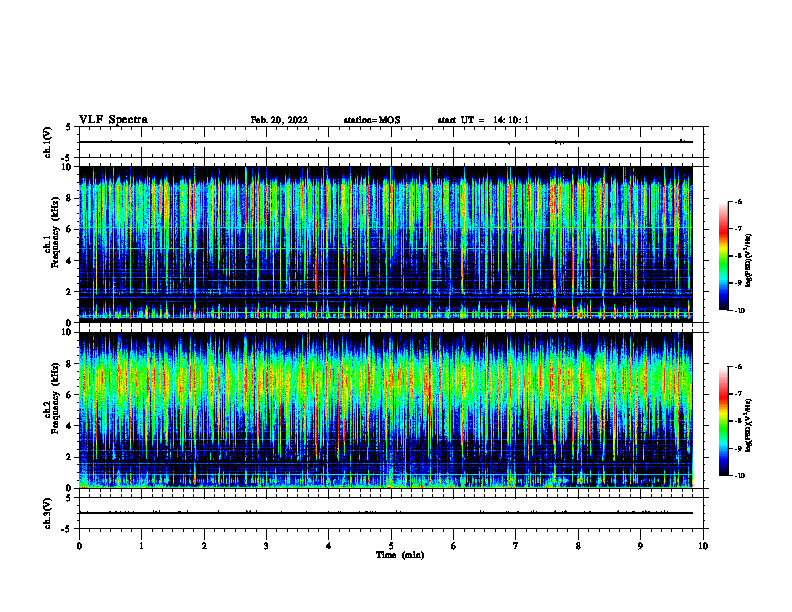Viewport: 792px width, 612px height.
Task: Click time axis tick label "8"
Action: (x=578, y=546)
